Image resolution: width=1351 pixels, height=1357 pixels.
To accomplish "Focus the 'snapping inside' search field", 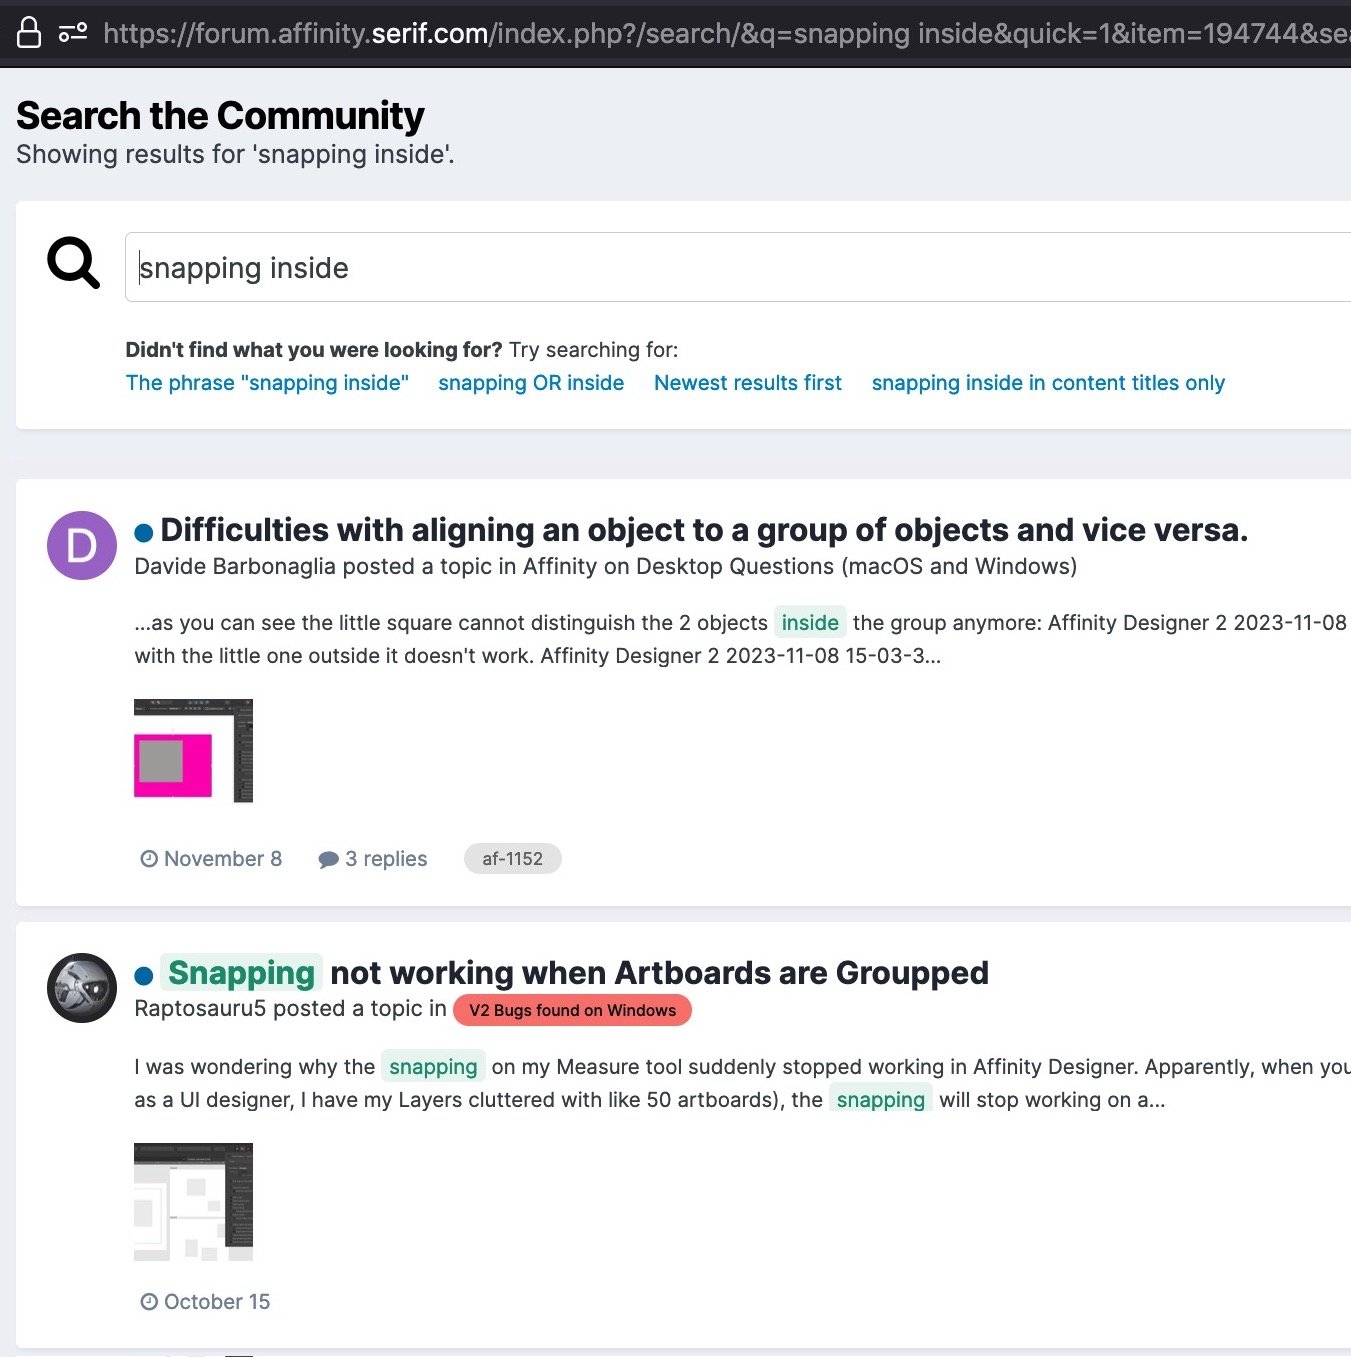I will tap(738, 267).
